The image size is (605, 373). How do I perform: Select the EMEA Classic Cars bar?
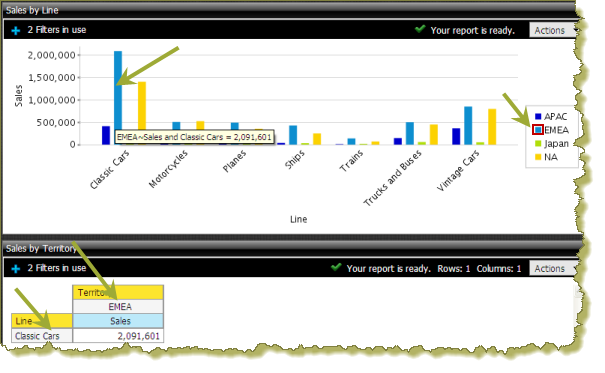click(x=118, y=91)
